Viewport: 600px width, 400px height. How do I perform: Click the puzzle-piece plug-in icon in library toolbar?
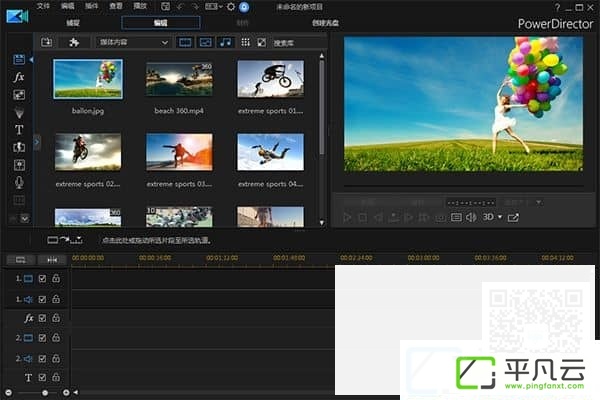[74, 42]
